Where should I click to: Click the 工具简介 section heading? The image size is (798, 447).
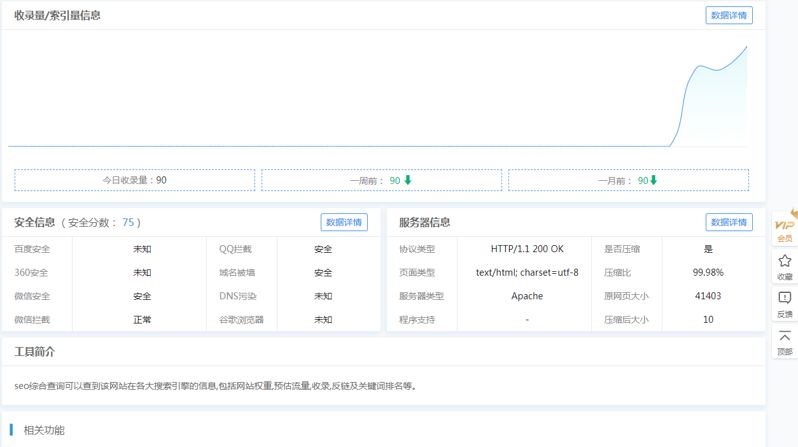35,352
